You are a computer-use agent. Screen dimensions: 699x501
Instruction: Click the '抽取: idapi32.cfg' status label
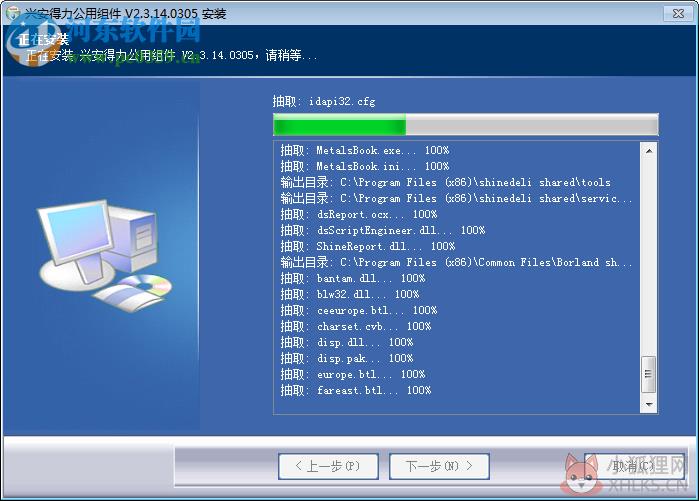[x=324, y=102]
